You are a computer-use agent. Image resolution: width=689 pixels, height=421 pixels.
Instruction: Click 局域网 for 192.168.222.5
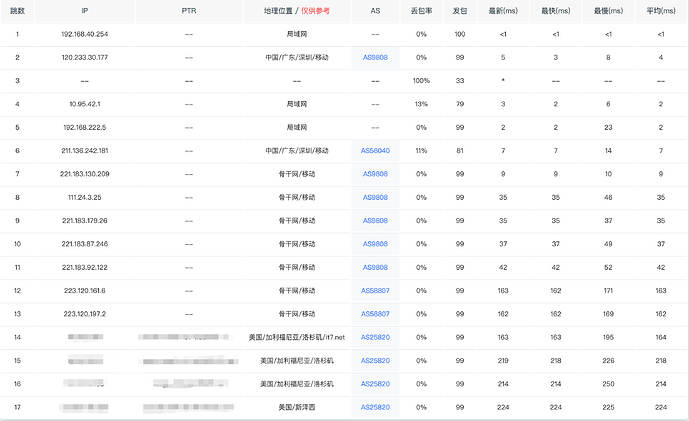297,127
